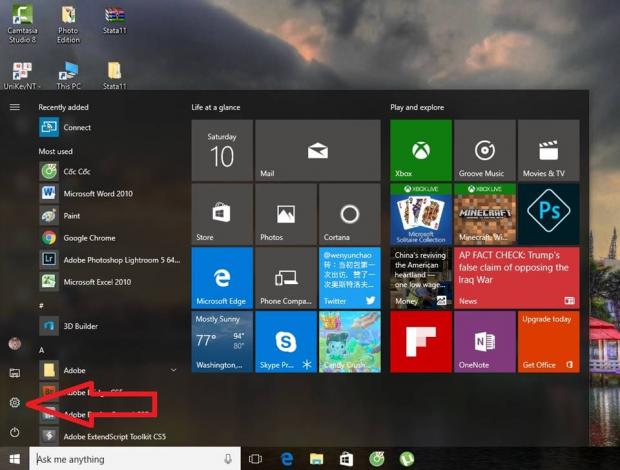Image resolution: width=620 pixels, height=470 pixels.
Task: Launch Paint from the Most used list
Action: click(71, 215)
